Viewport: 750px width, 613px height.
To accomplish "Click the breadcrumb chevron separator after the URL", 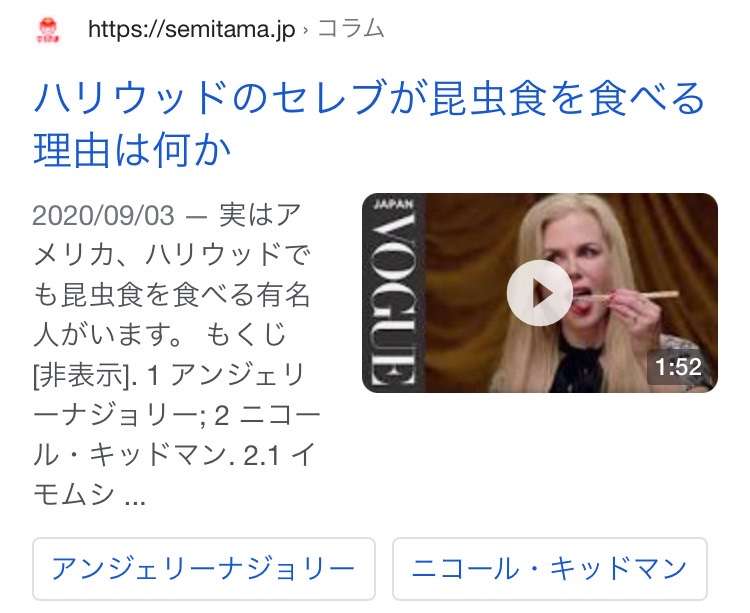I will pyautogui.click(x=306, y=31).
